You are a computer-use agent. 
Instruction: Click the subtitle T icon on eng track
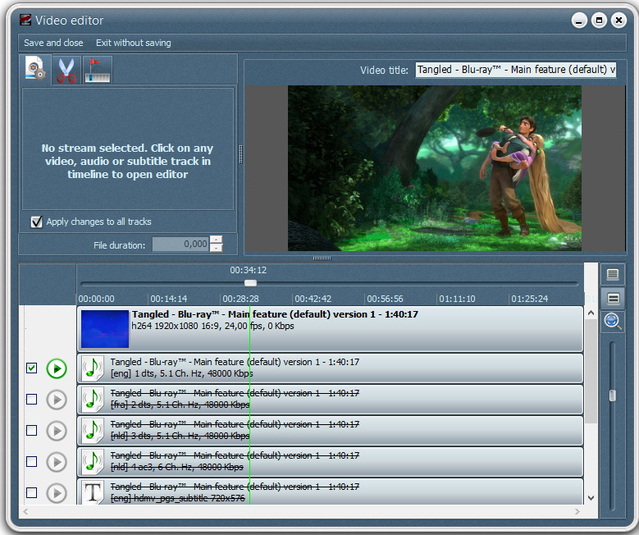(x=93, y=493)
